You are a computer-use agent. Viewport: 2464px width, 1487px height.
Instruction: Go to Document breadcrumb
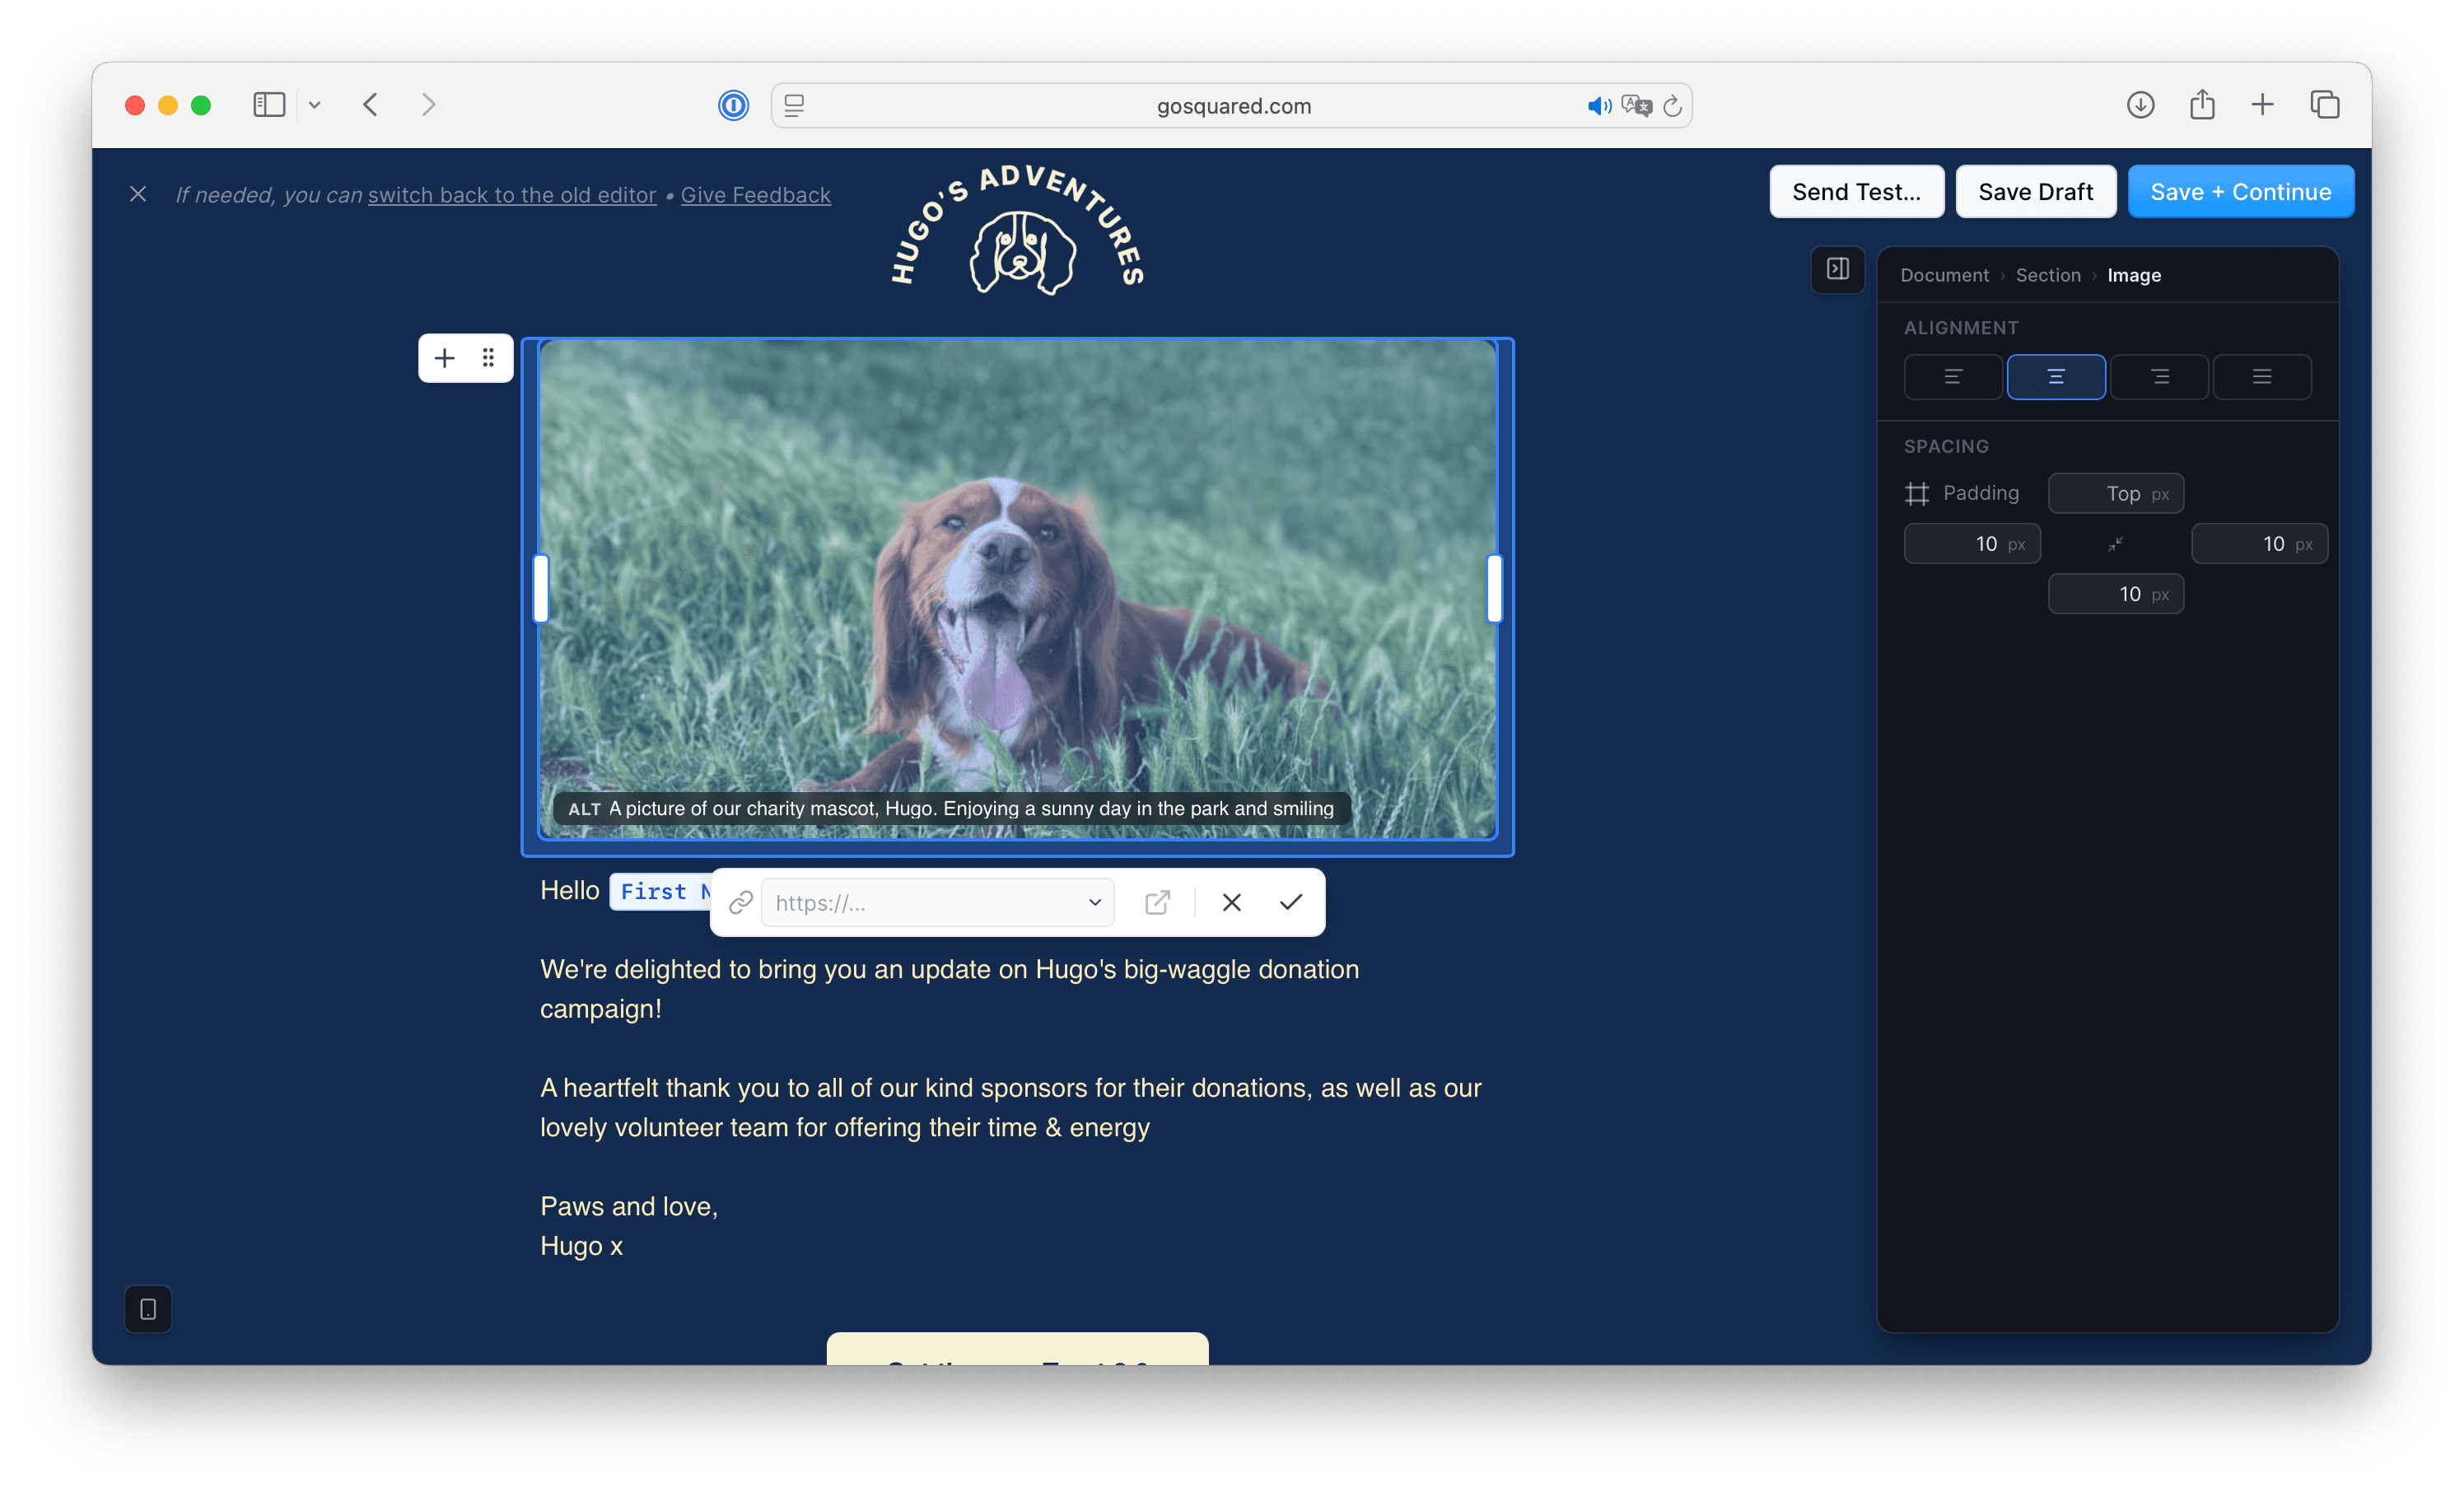click(x=1944, y=275)
